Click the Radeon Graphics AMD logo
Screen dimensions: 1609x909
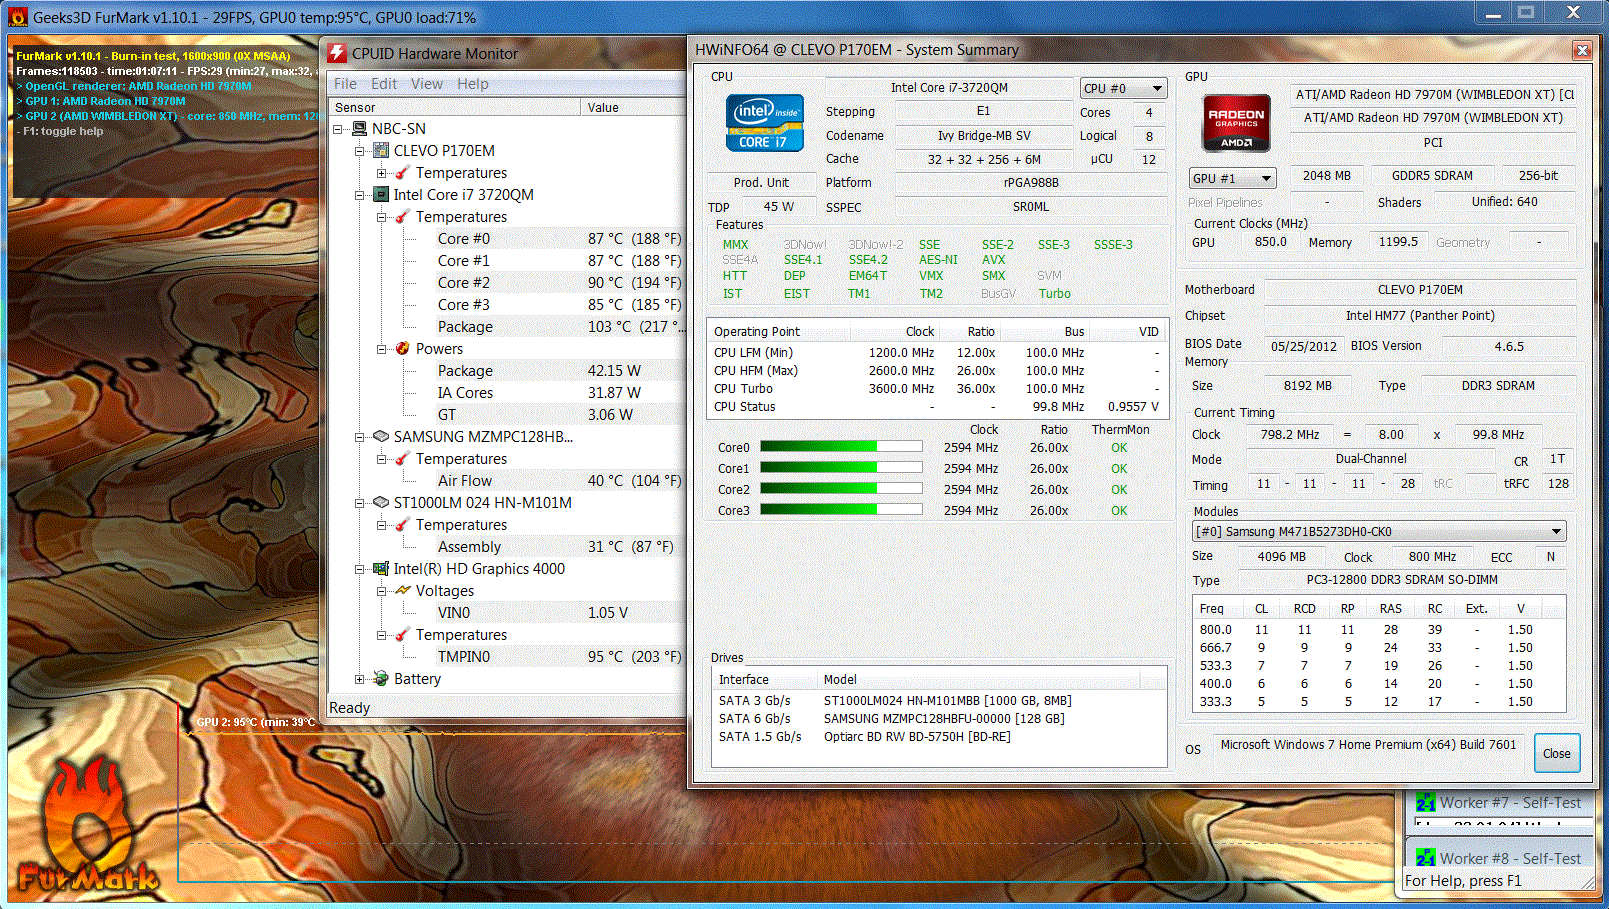(1236, 123)
